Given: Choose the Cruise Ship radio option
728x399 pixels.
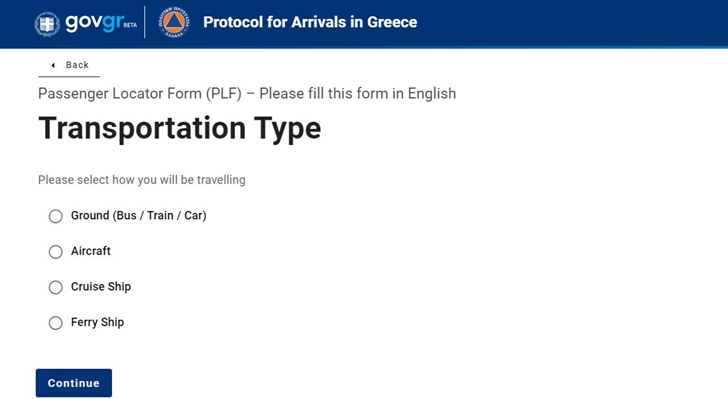Looking at the screenshot, I should [x=56, y=287].
